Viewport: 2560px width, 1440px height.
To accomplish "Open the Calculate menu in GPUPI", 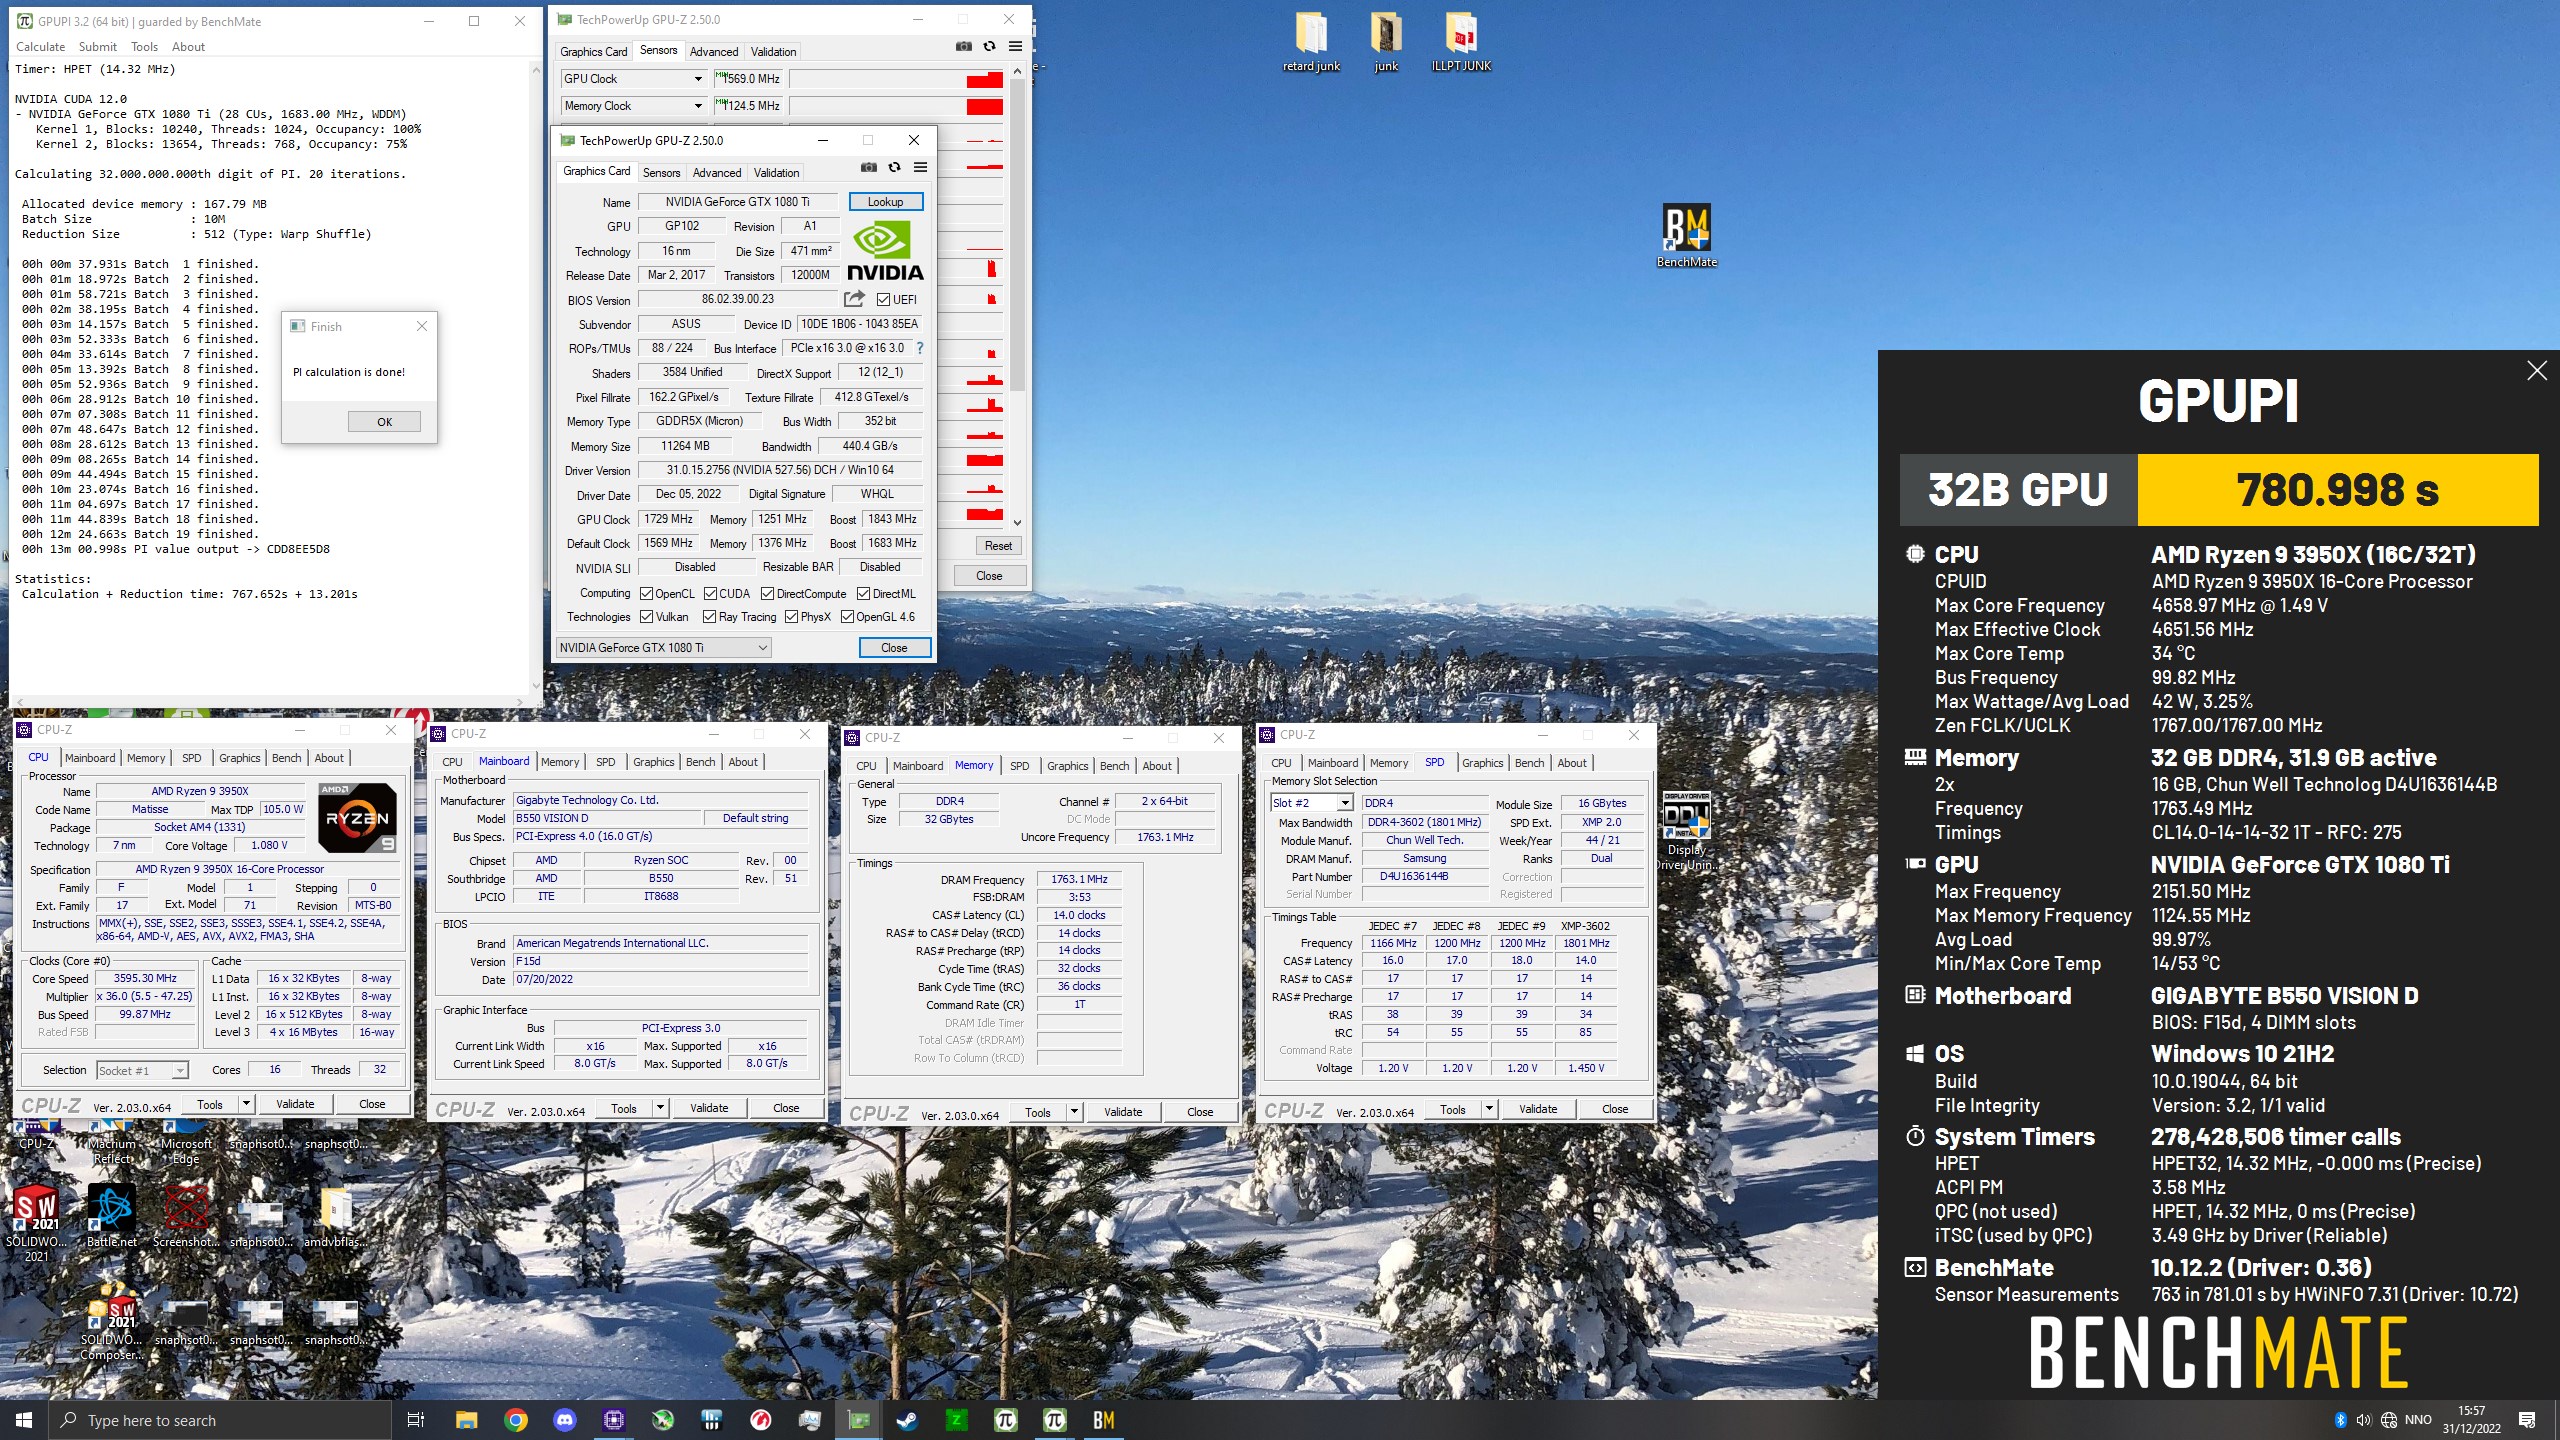I will pyautogui.click(x=40, y=47).
